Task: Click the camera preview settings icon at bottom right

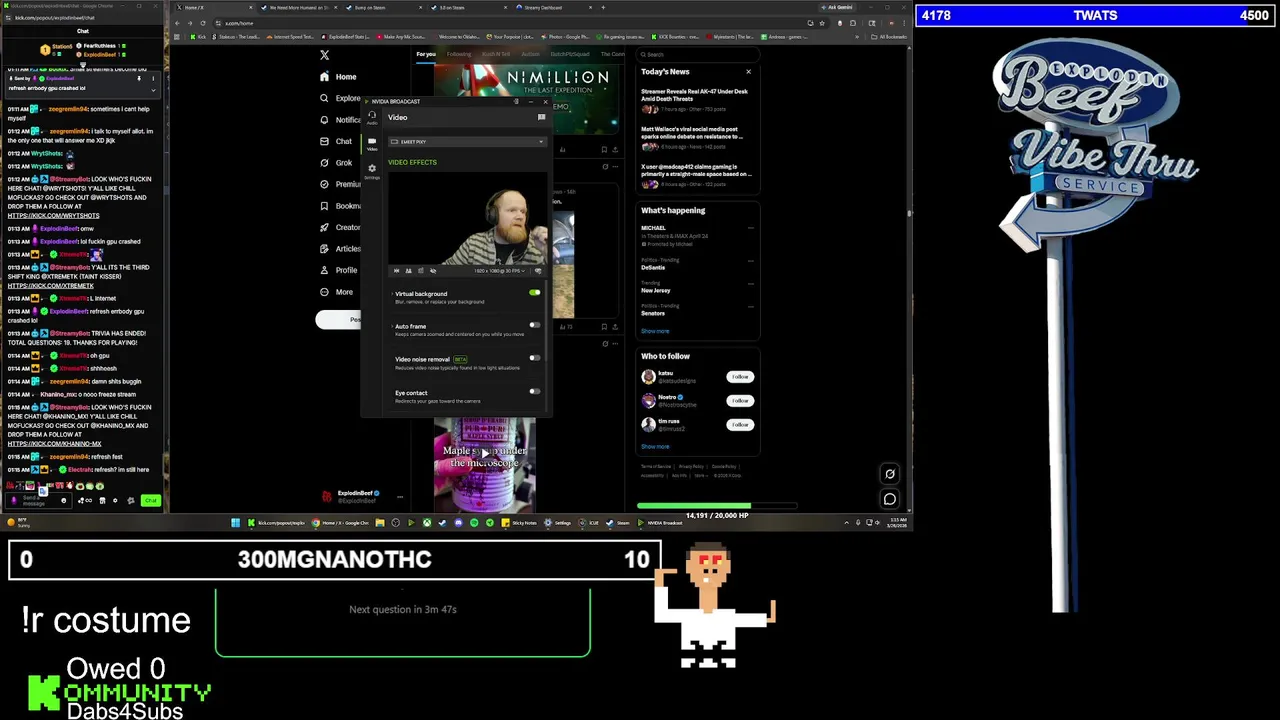Action: pyautogui.click(x=538, y=271)
